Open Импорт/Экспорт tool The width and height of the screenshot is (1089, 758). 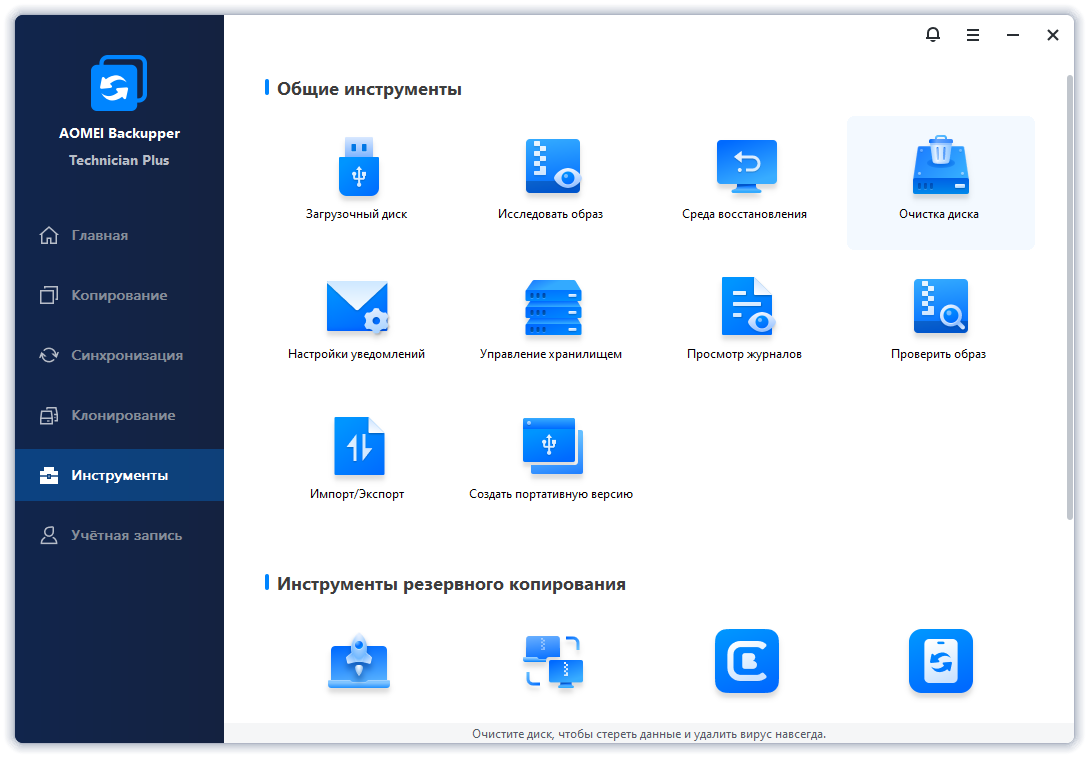click(x=357, y=447)
